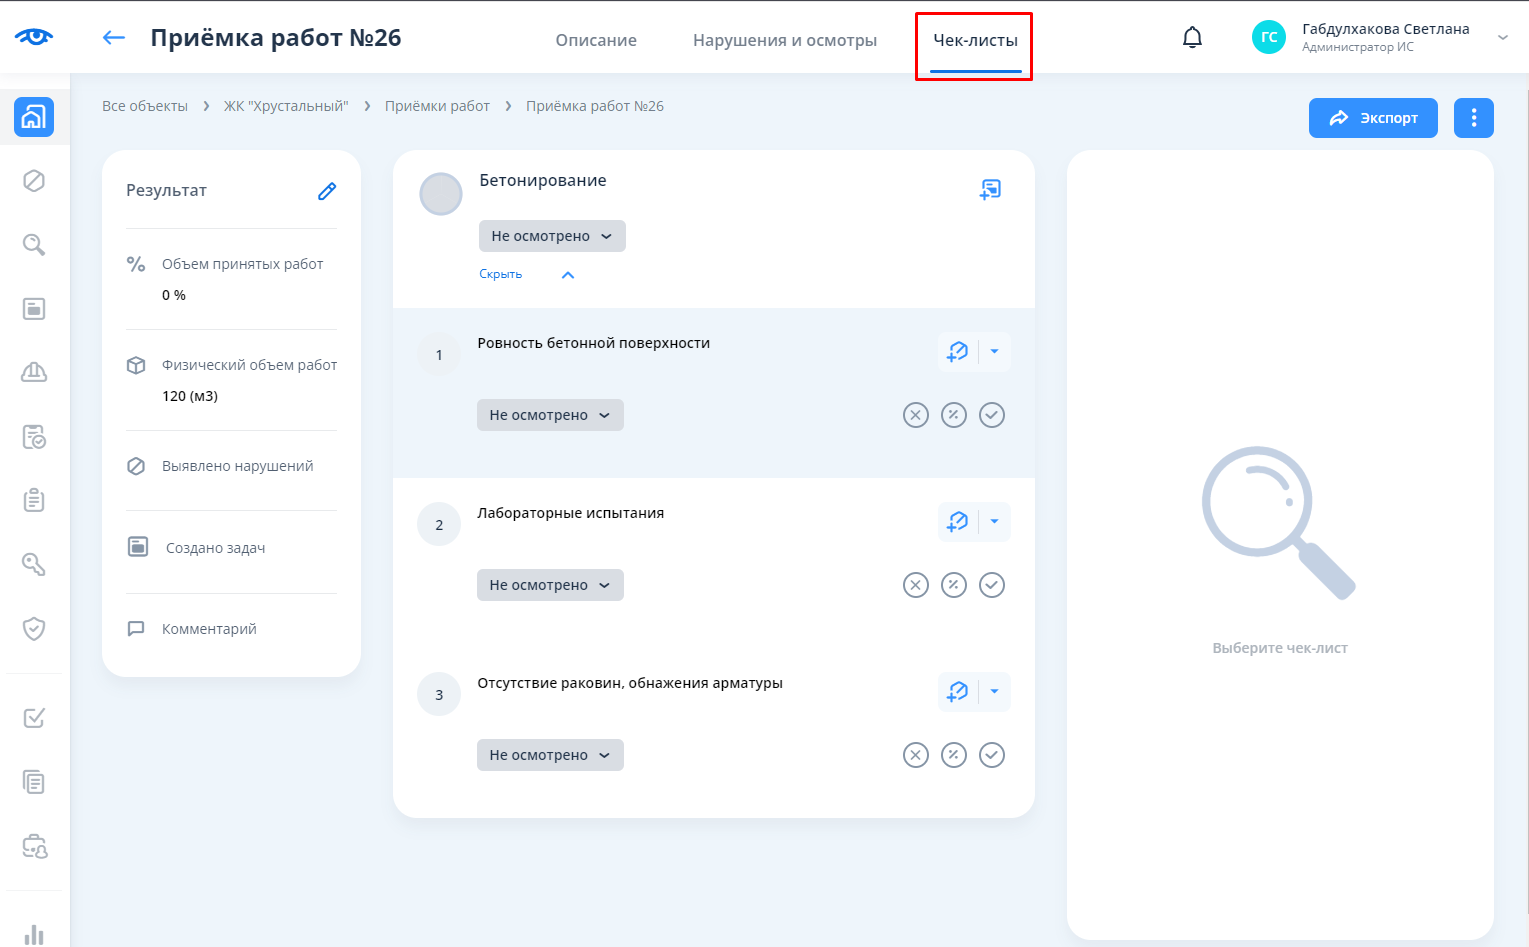Mark Лабораторные испытания as accepted with checkmark

click(991, 585)
